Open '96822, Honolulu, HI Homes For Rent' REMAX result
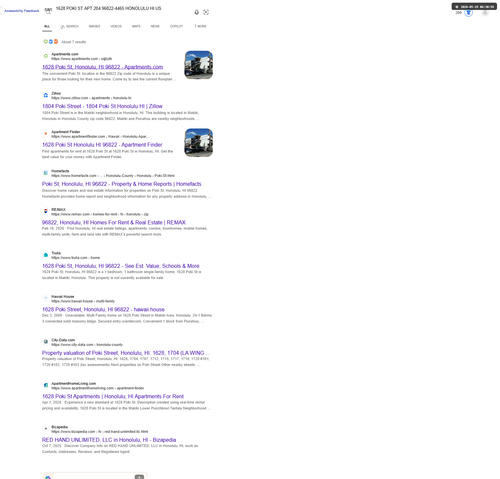The height and width of the screenshot is (479, 500). (x=114, y=222)
